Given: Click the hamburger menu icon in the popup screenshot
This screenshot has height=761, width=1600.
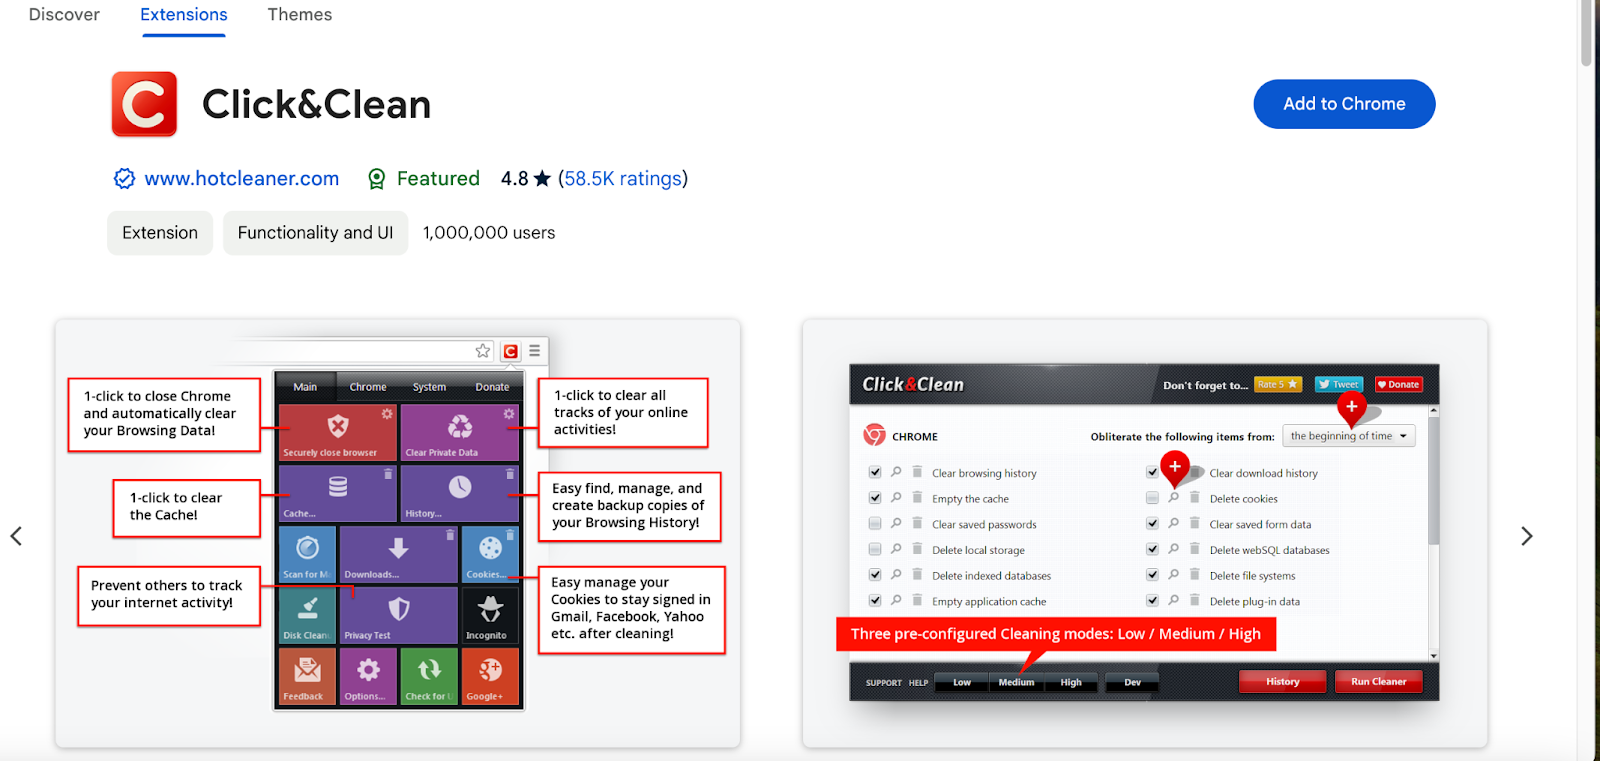Looking at the screenshot, I should click(535, 351).
